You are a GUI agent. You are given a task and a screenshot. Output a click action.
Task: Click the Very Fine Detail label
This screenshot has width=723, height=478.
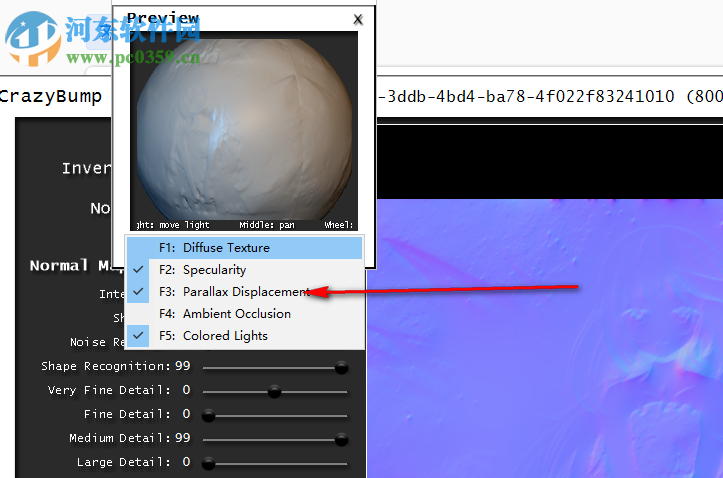pos(109,390)
